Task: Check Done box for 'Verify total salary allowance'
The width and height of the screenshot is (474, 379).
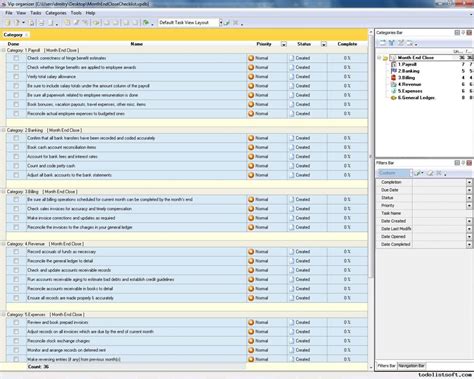Action: [x=16, y=77]
